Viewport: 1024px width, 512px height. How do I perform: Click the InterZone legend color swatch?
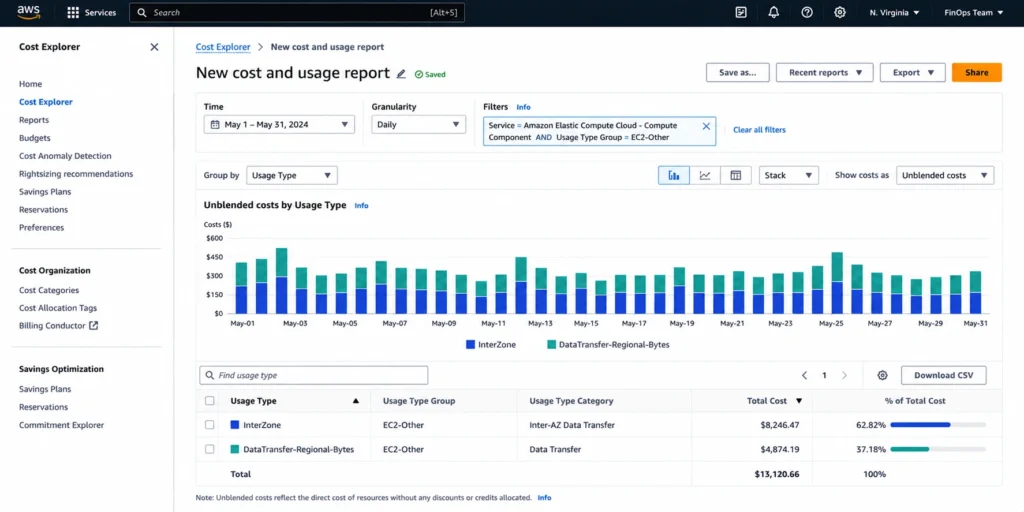click(470, 344)
